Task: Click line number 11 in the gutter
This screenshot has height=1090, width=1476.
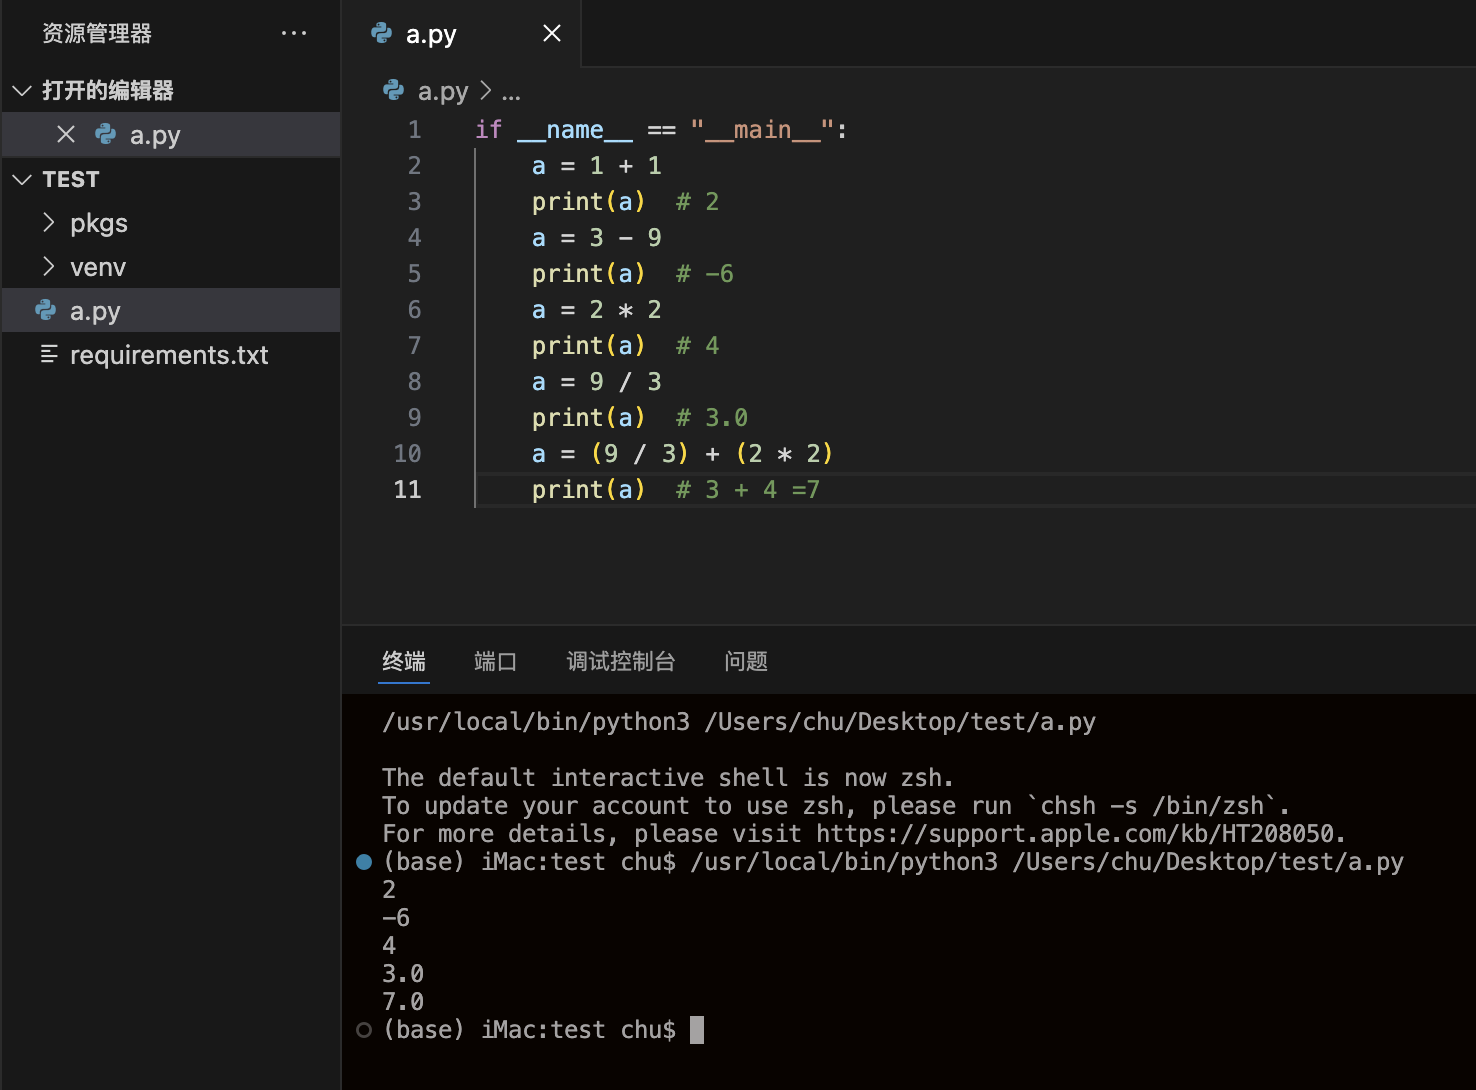Action: tap(407, 489)
